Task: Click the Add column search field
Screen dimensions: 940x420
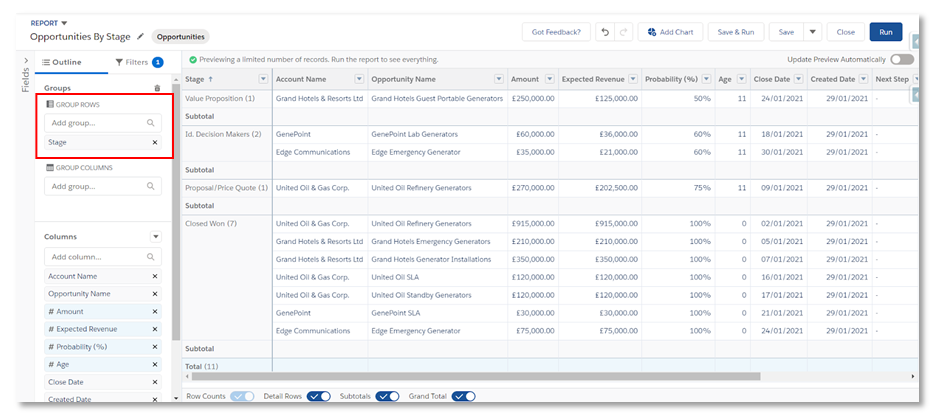Action: [103, 257]
